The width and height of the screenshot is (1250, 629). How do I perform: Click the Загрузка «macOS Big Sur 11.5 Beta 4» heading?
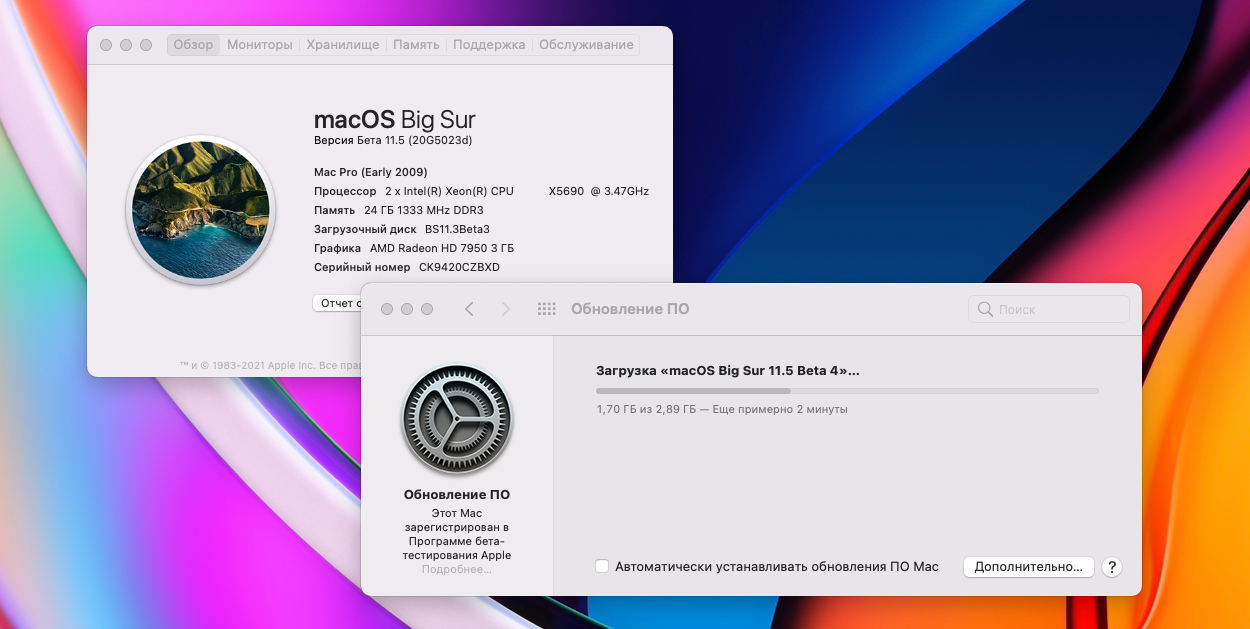coord(728,370)
